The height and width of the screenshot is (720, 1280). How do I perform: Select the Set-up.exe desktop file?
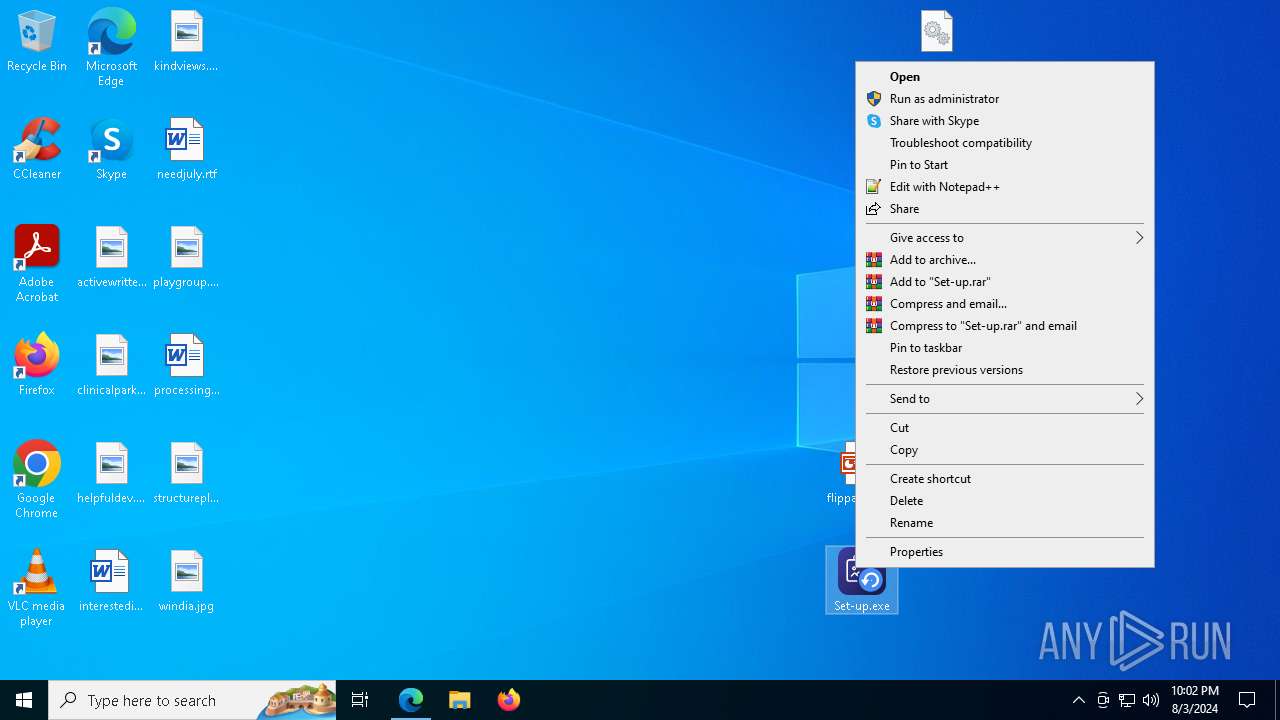pos(861,580)
